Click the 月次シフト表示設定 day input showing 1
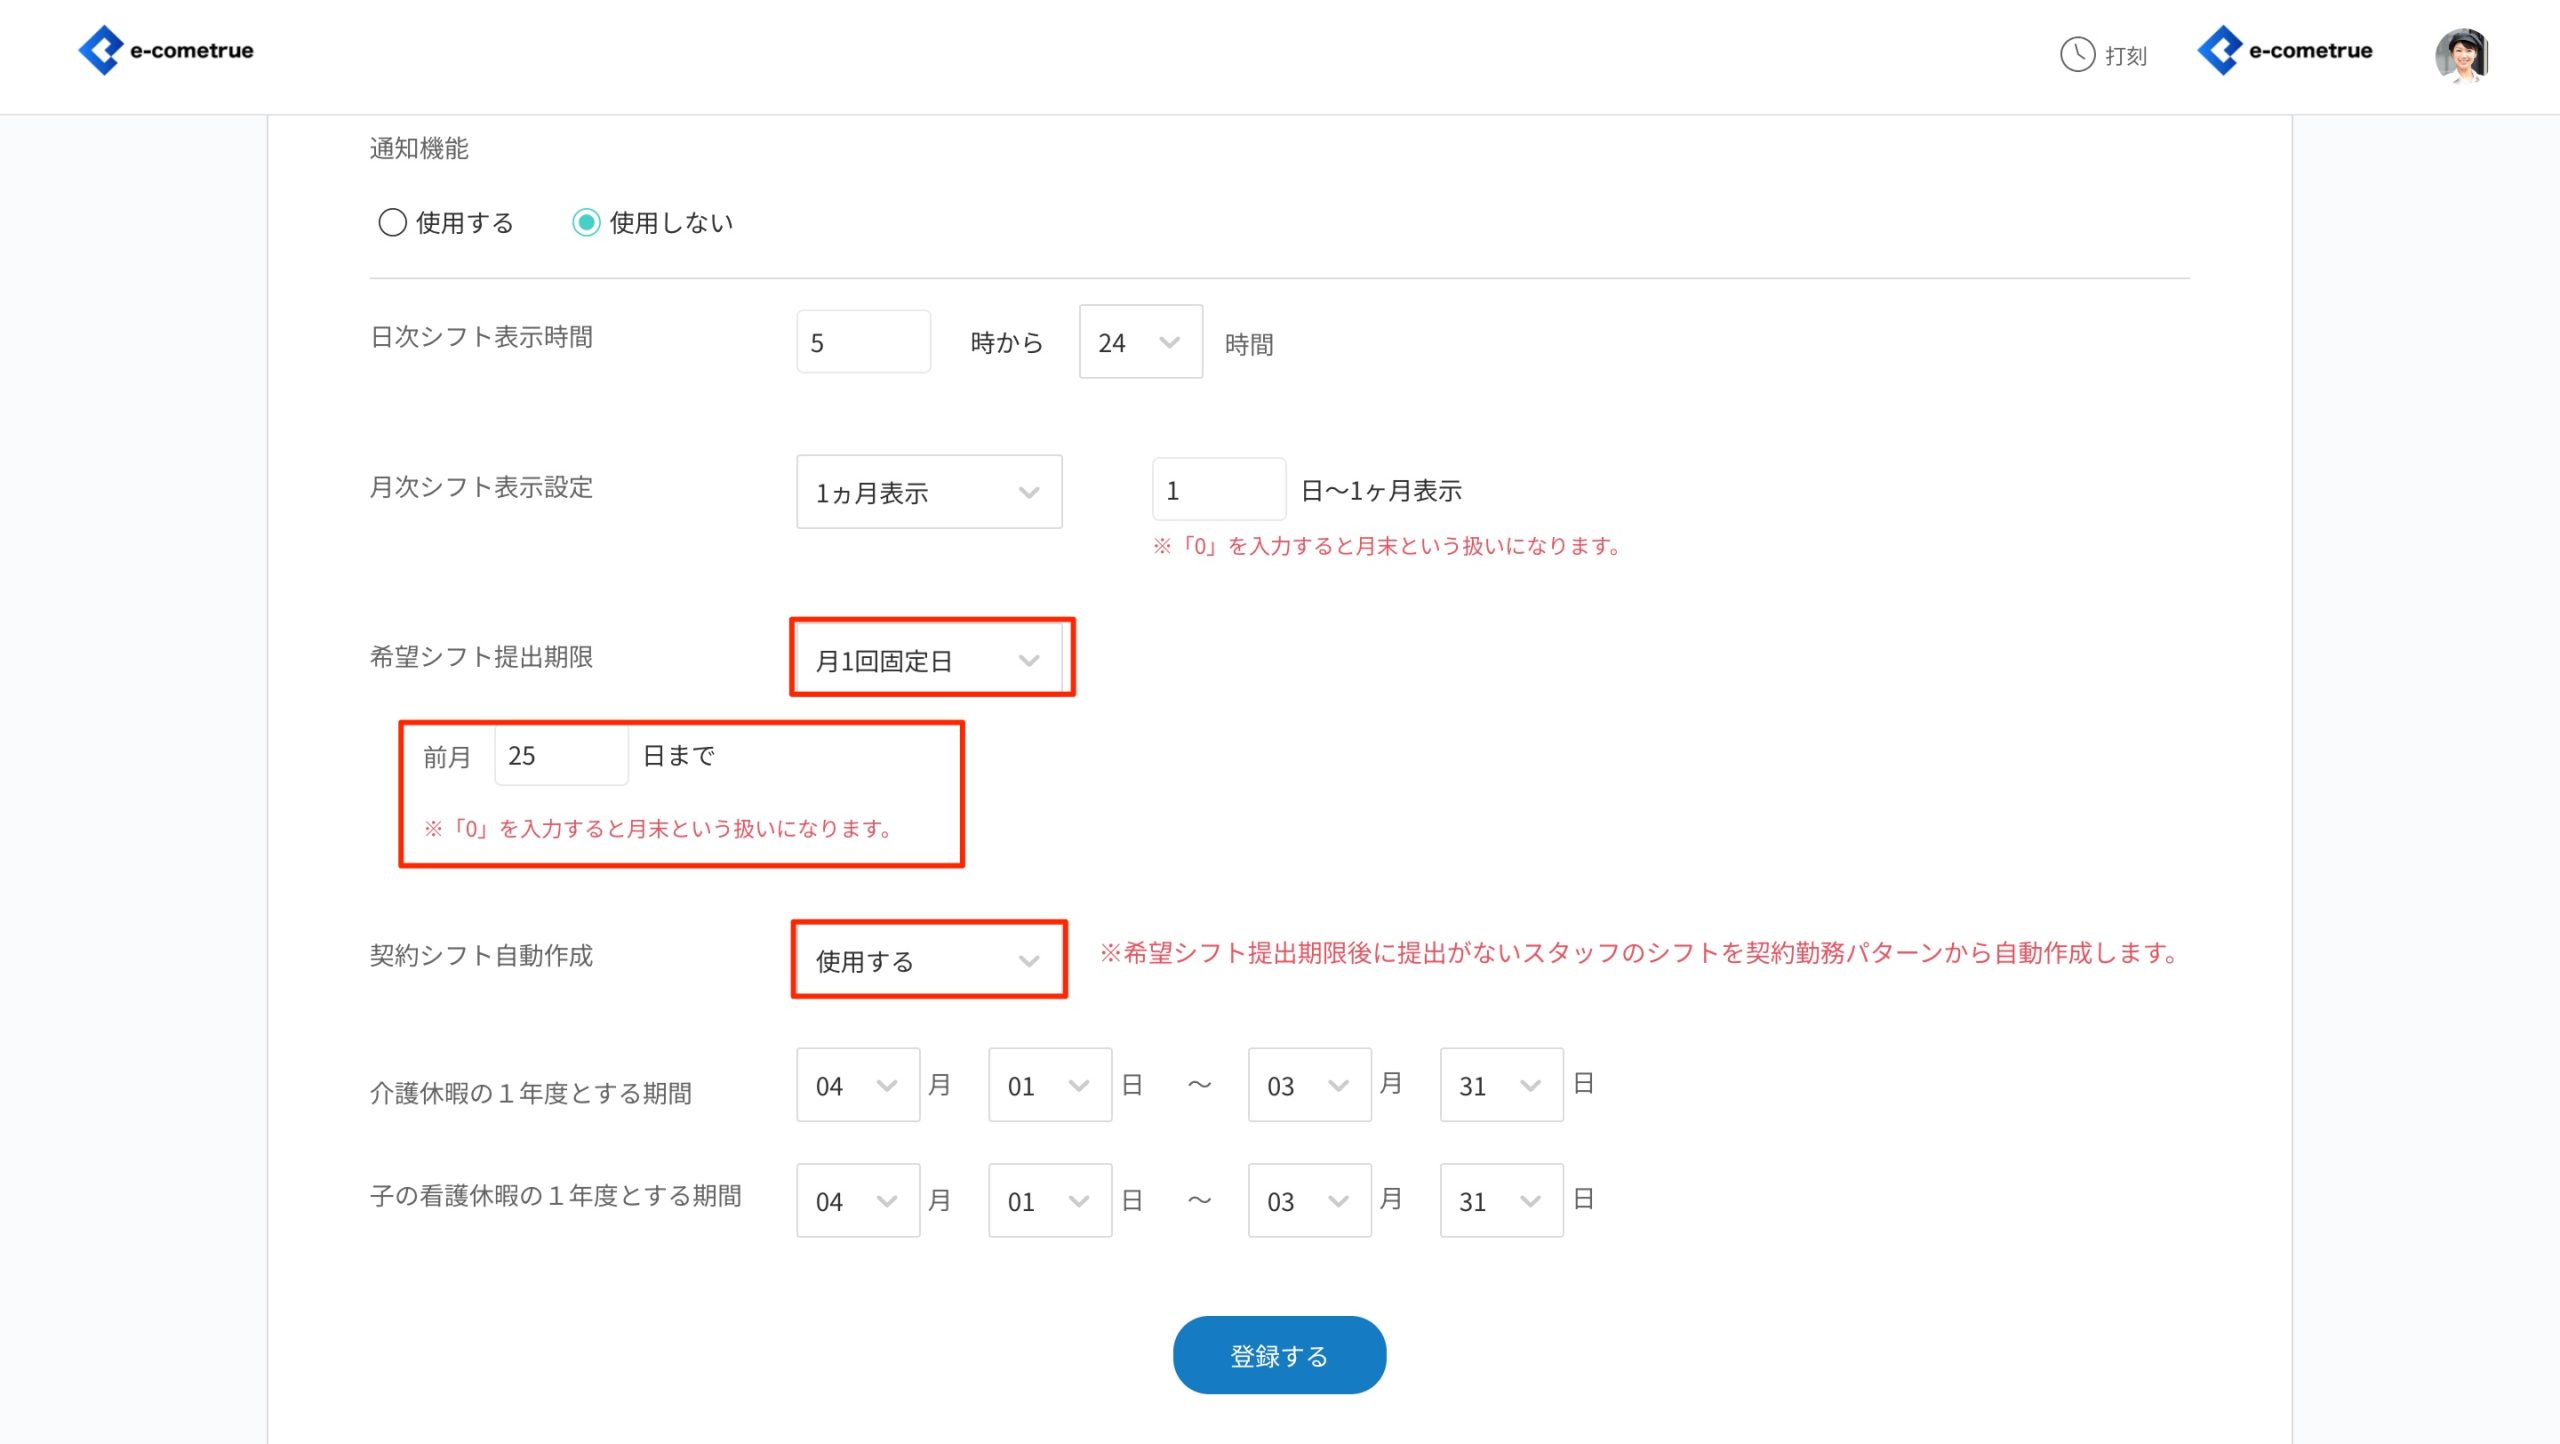 [x=1218, y=489]
